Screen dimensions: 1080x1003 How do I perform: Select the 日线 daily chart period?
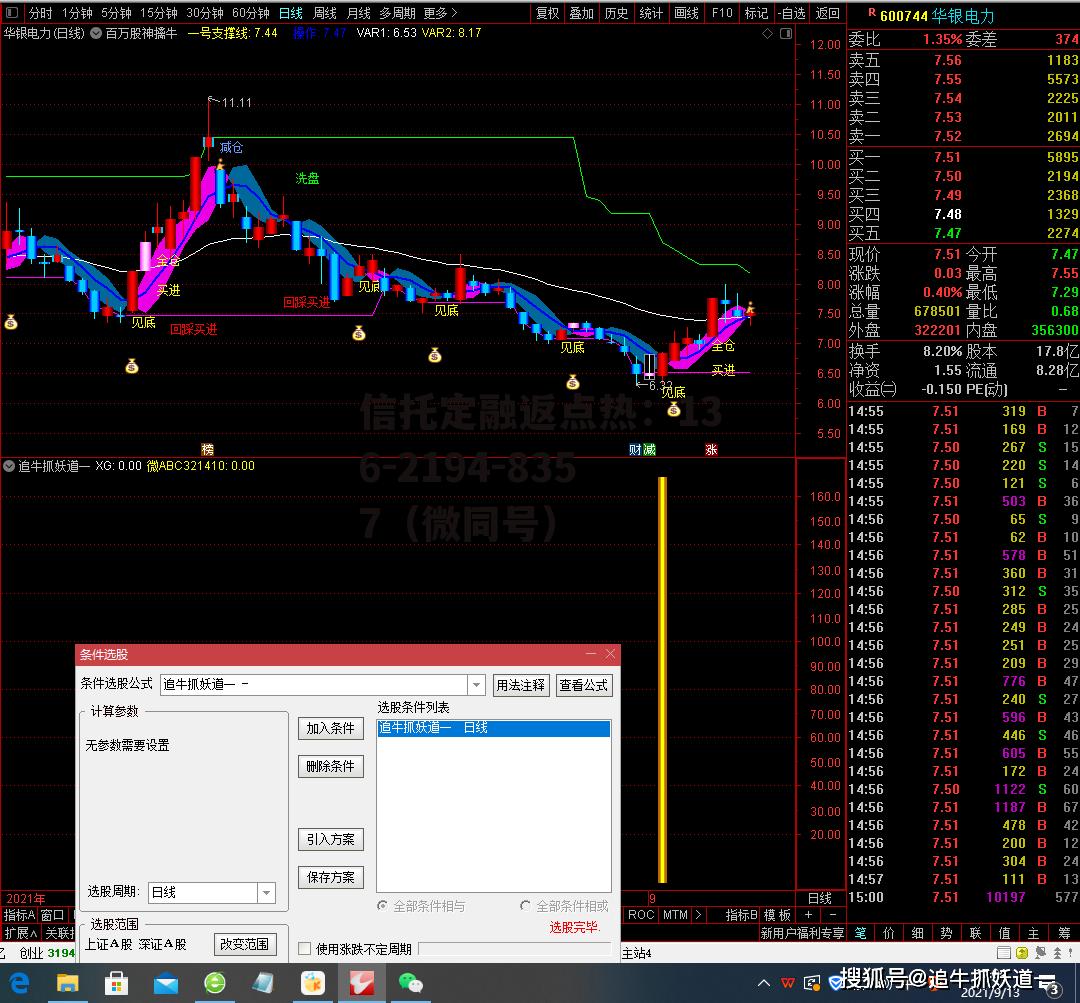291,13
